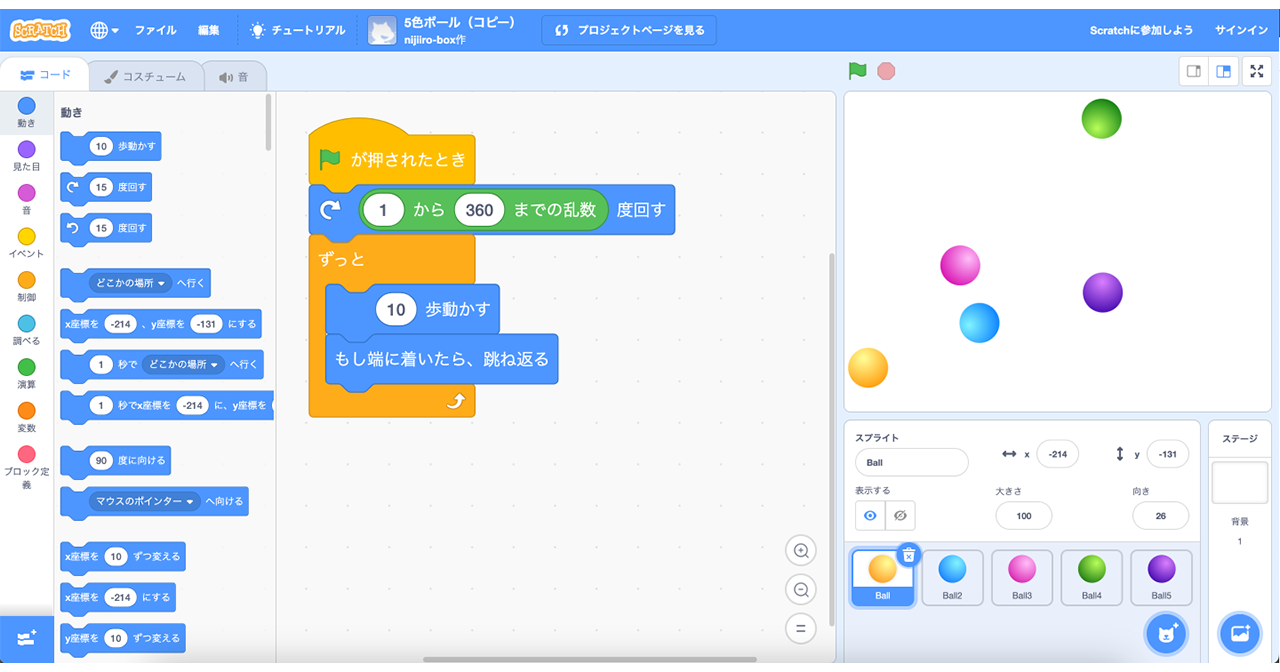This screenshot has height=672, width=1280.
Task: Click the green flag to start project
Action: 857,71
